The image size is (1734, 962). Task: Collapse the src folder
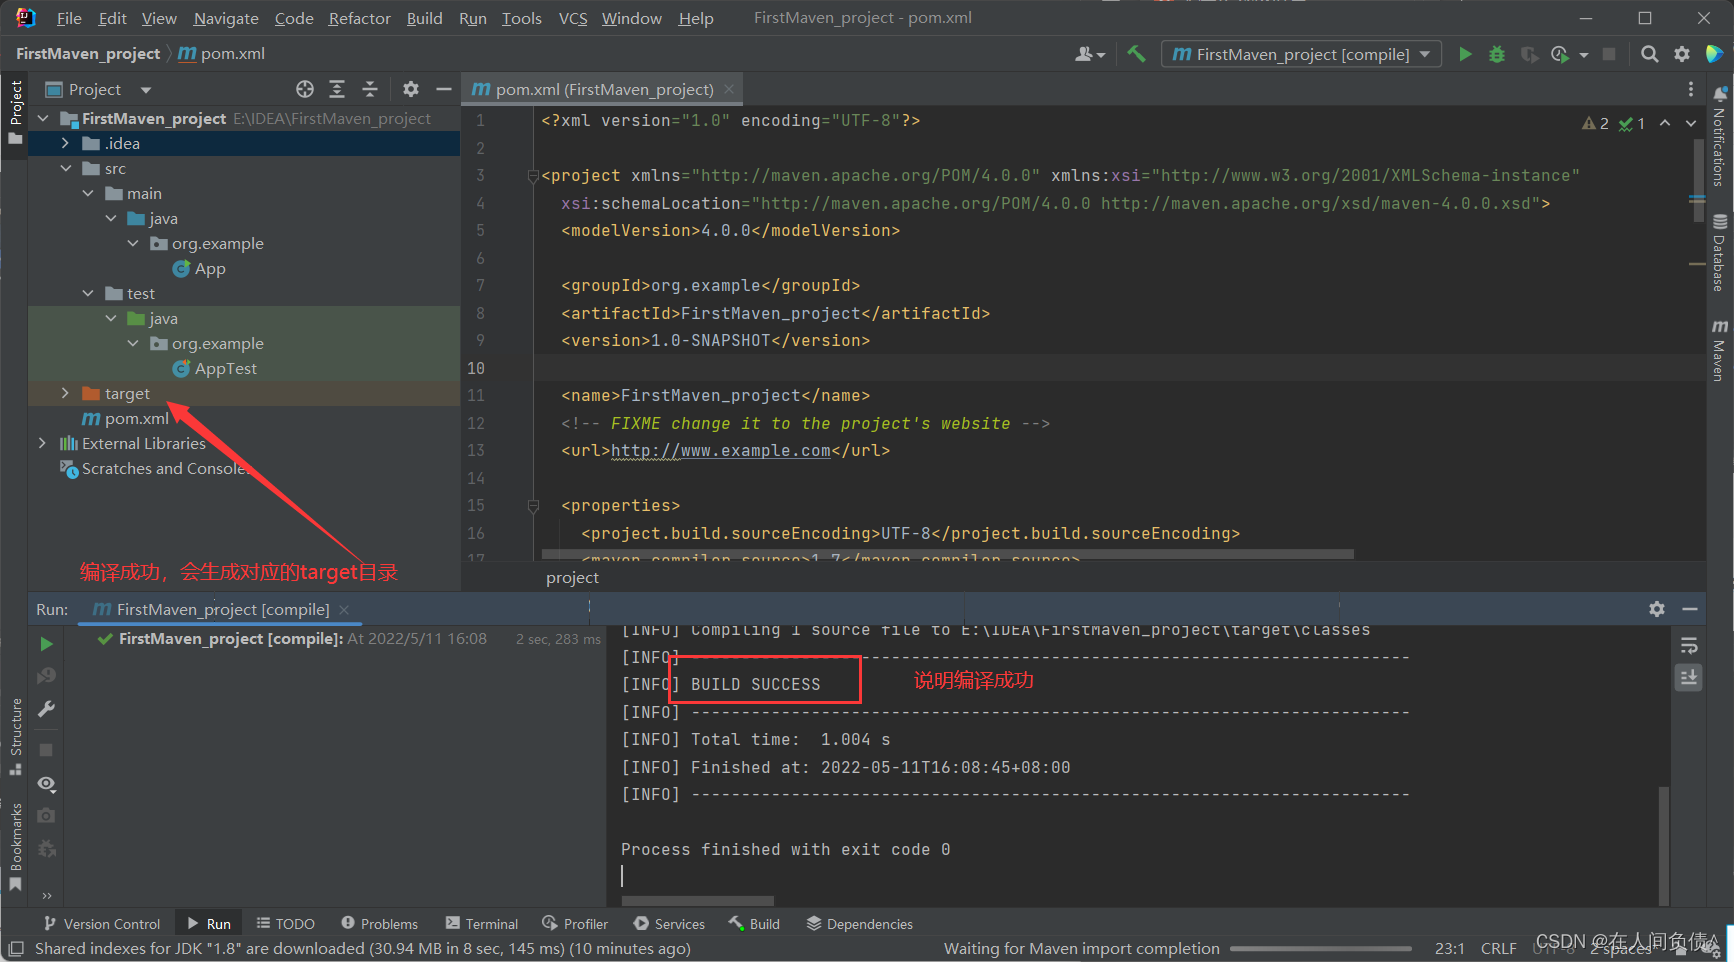(65, 168)
